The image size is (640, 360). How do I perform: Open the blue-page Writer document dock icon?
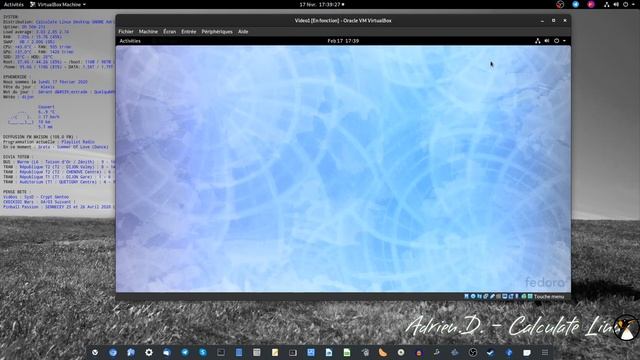click(x=329, y=353)
